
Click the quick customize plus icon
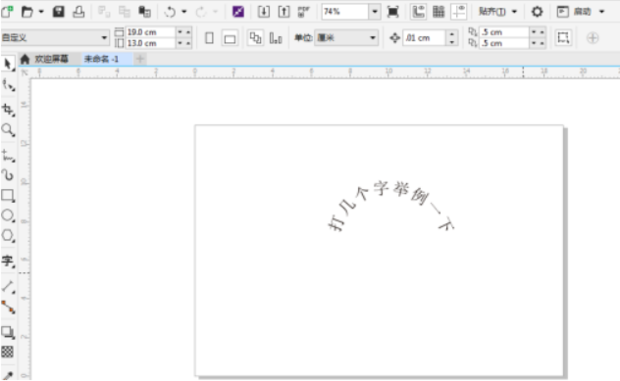[x=592, y=38]
